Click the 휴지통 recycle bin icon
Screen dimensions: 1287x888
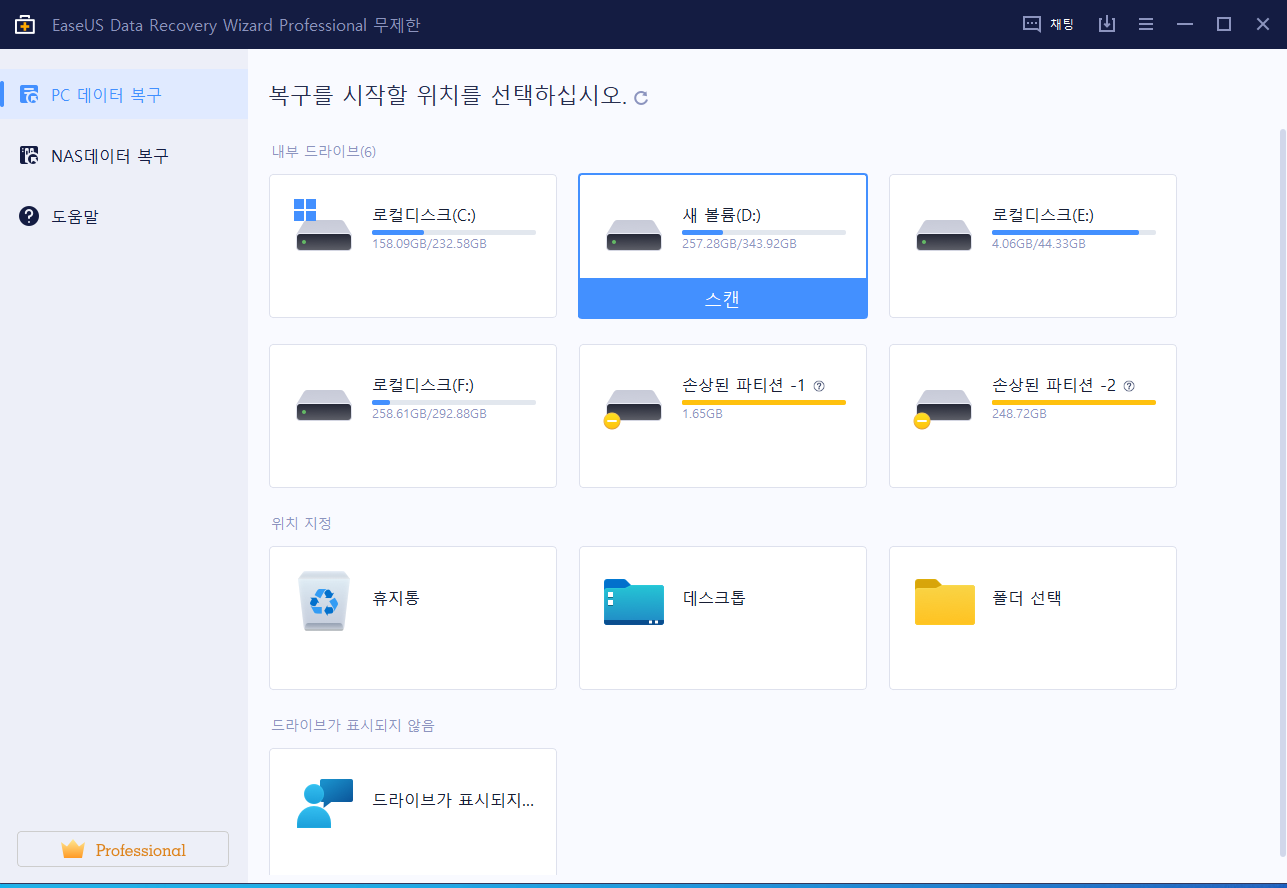(x=324, y=601)
